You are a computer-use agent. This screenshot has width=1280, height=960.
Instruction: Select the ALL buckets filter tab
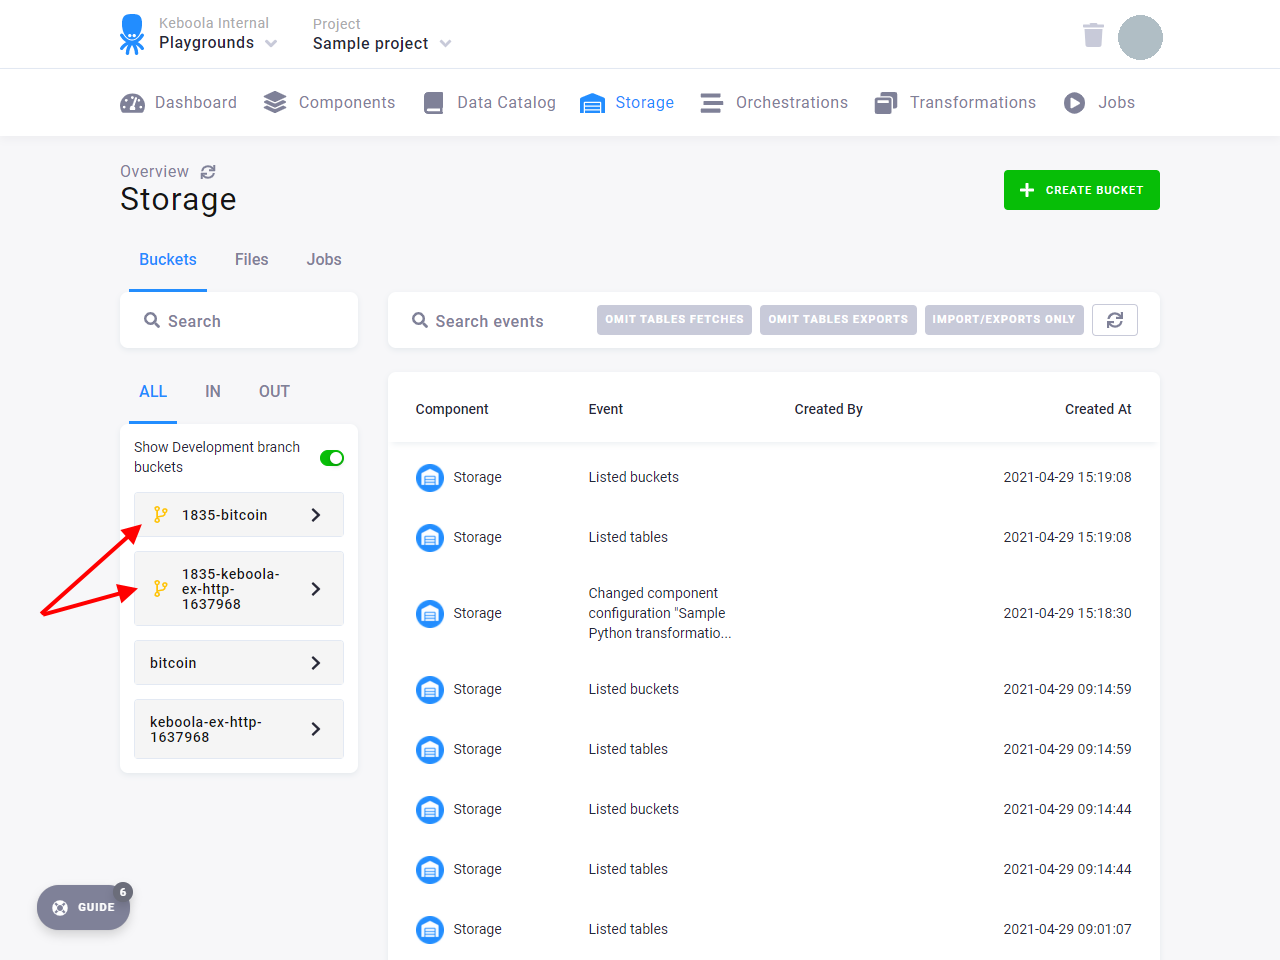(153, 392)
